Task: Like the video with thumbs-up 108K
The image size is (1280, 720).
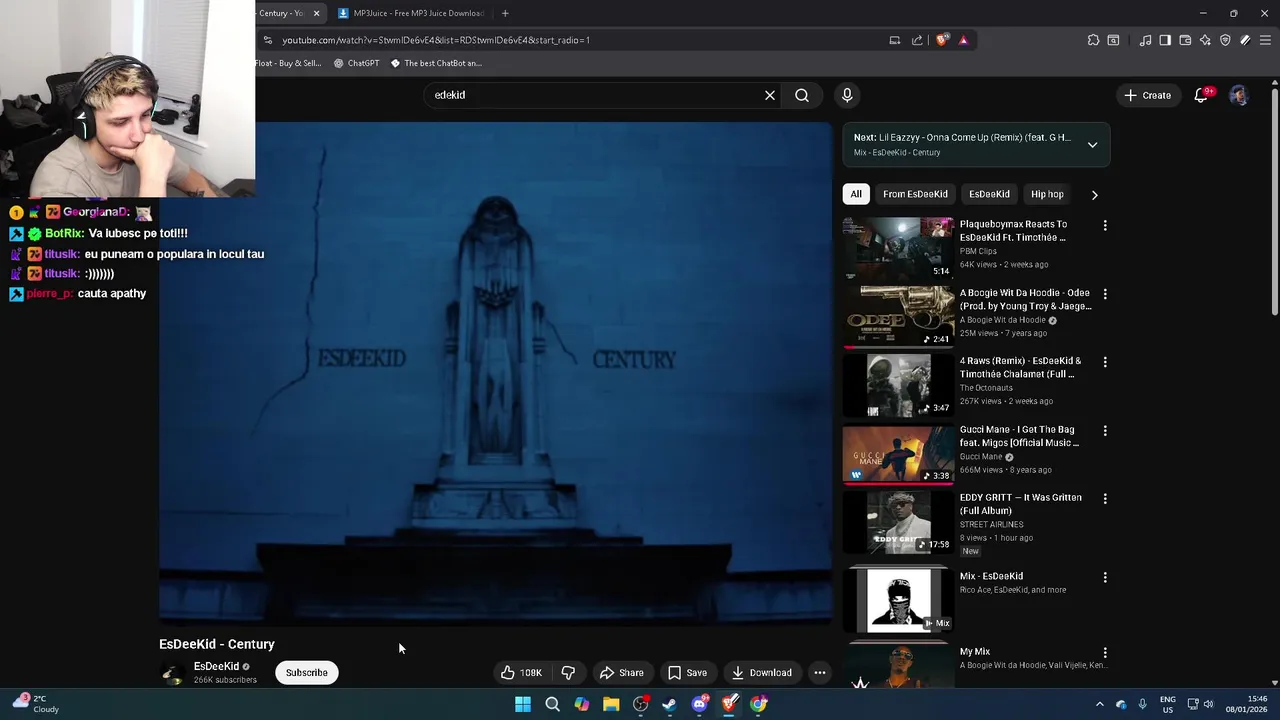Action: click(x=521, y=672)
